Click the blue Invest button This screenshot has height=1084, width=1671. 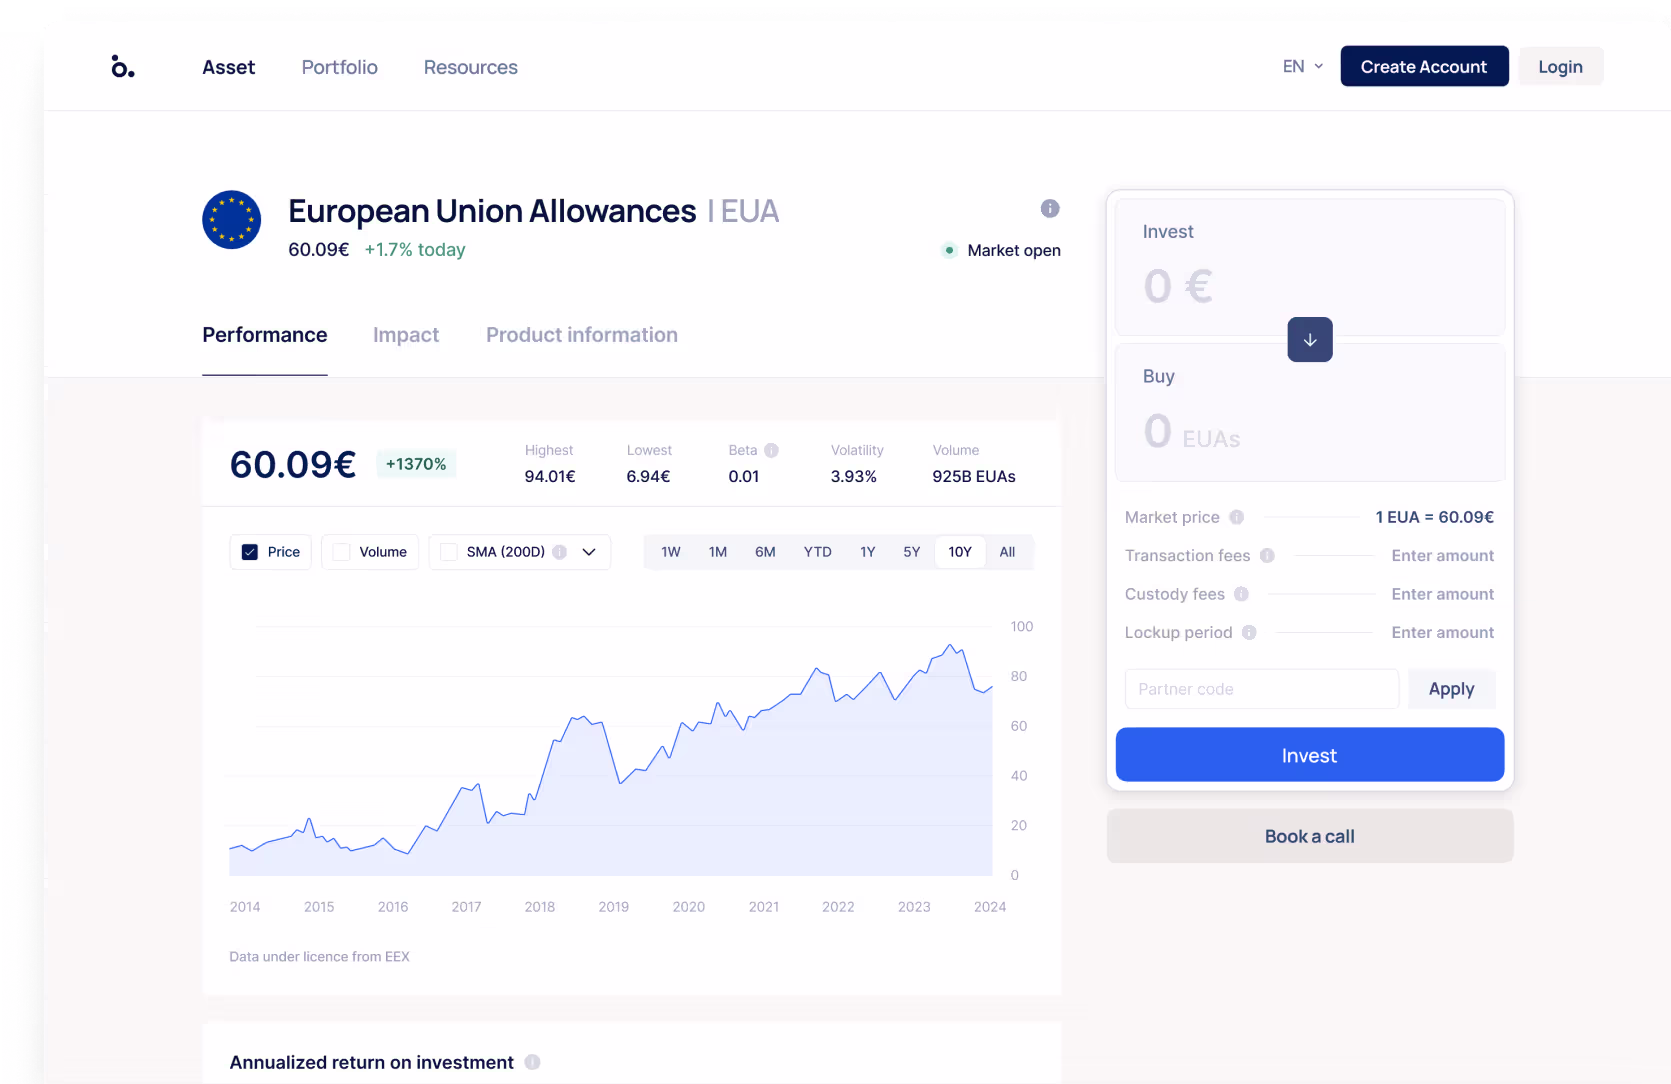(x=1309, y=755)
